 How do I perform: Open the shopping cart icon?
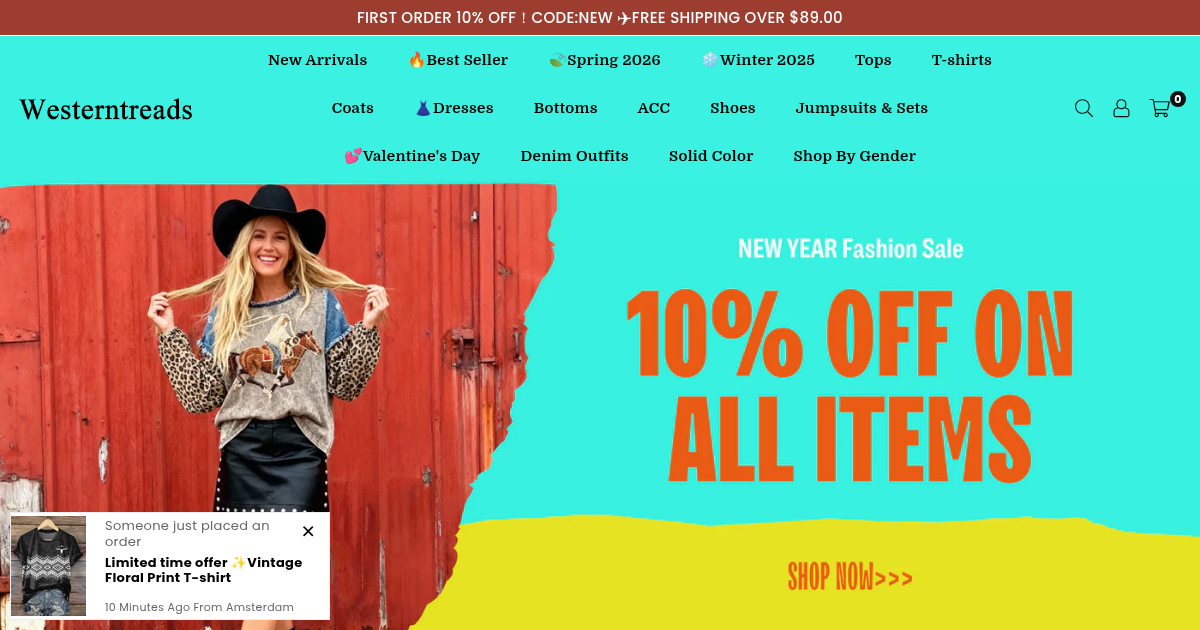pos(1160,108)
